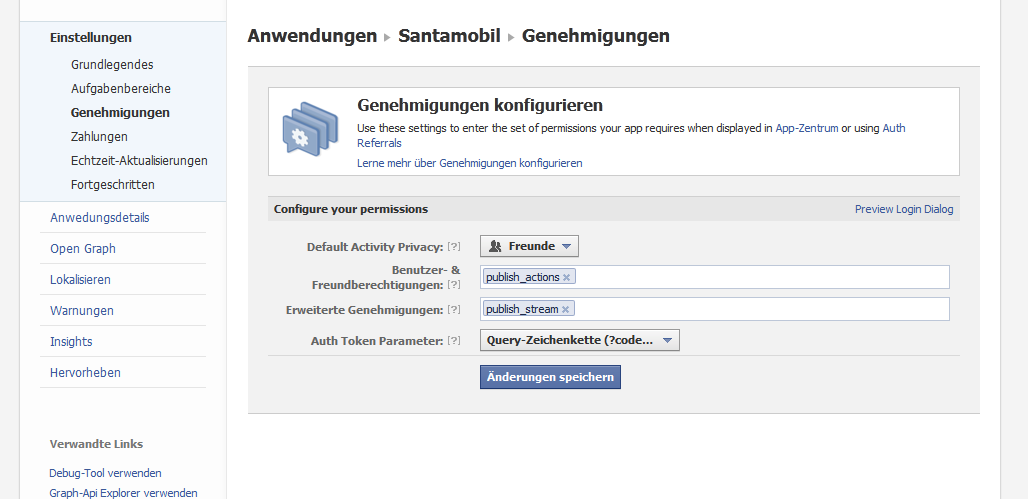The image size is (1028, 499).
Task: Go to Echtzeit-Aktualisierungen settings
Action: (x=139, y=160)
